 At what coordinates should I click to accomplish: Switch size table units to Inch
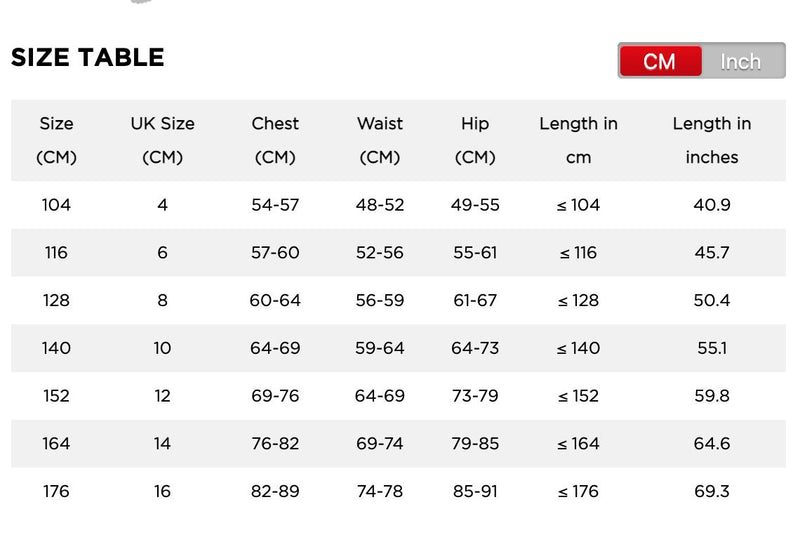741,61
